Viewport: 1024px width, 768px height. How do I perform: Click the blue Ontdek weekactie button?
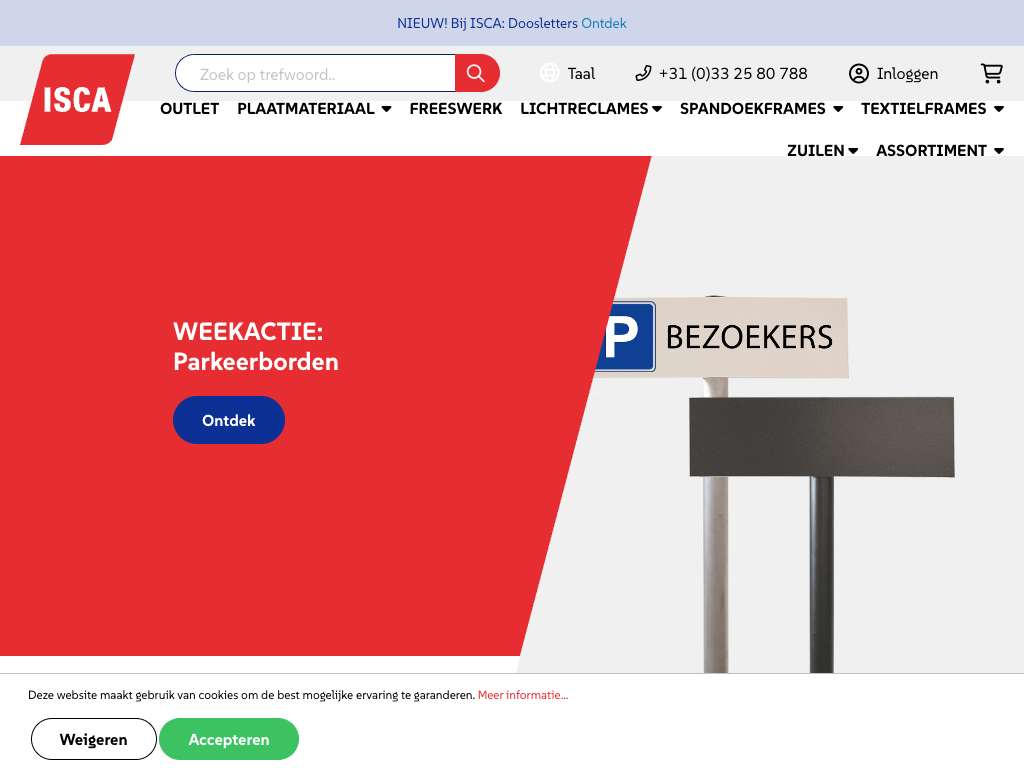tap(229, 420)
